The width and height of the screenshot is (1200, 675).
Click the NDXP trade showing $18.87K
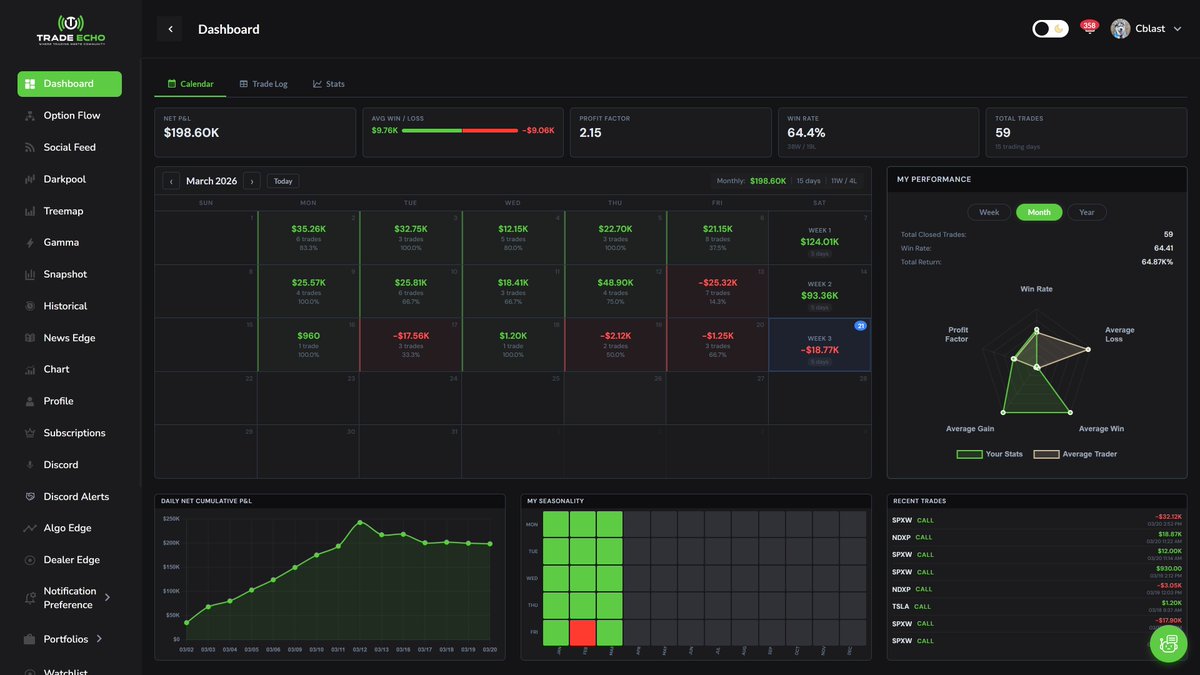click(x=1036, y=537)
